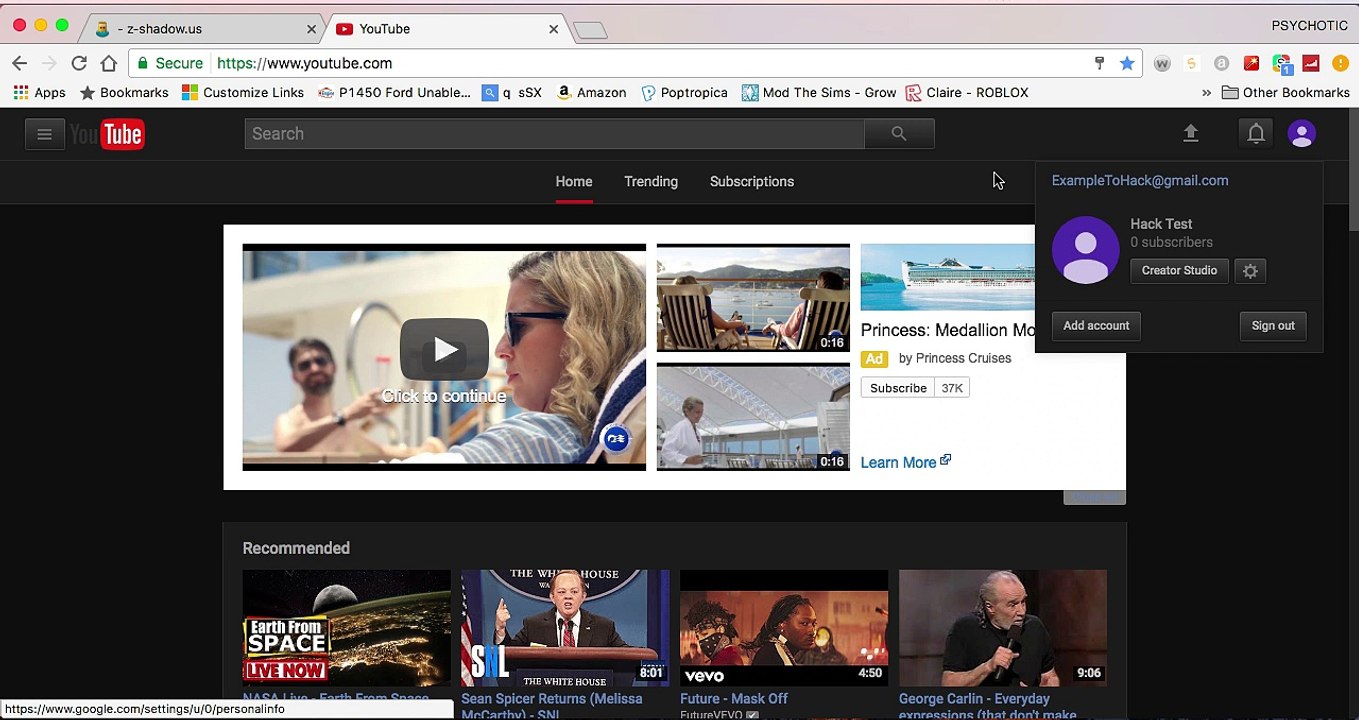Play the Princess Cruises ad video
Image resolution: width=1359 pixels, height=720 pixels.
[x=444, y=350]
